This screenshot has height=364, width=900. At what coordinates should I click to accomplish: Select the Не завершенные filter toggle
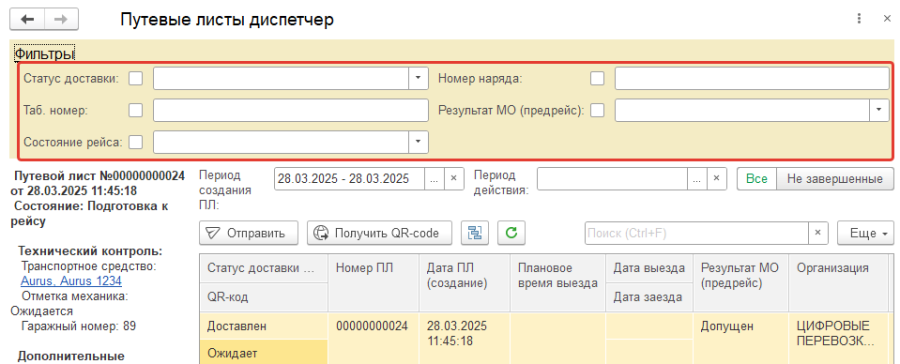(x=835, y=179)
